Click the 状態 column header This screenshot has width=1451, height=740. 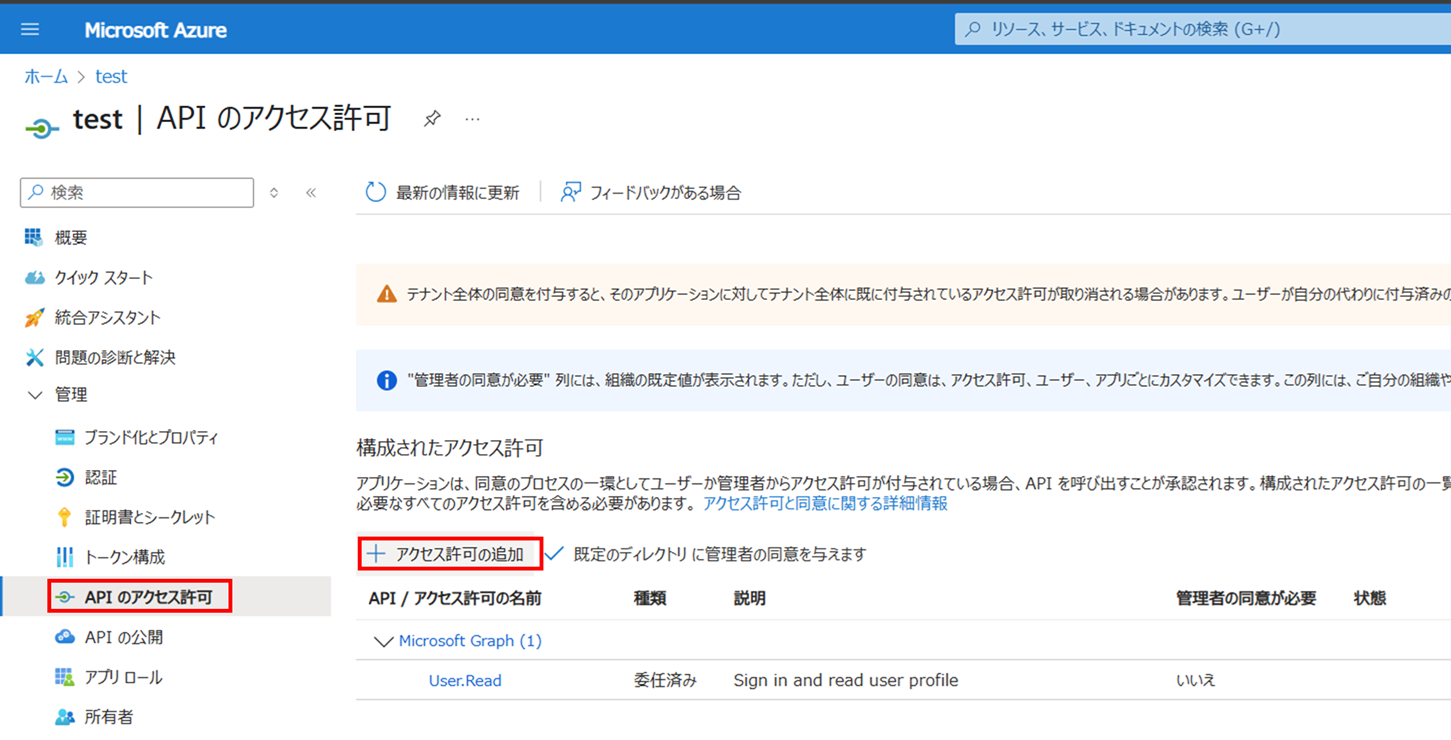click(1370, 598)
